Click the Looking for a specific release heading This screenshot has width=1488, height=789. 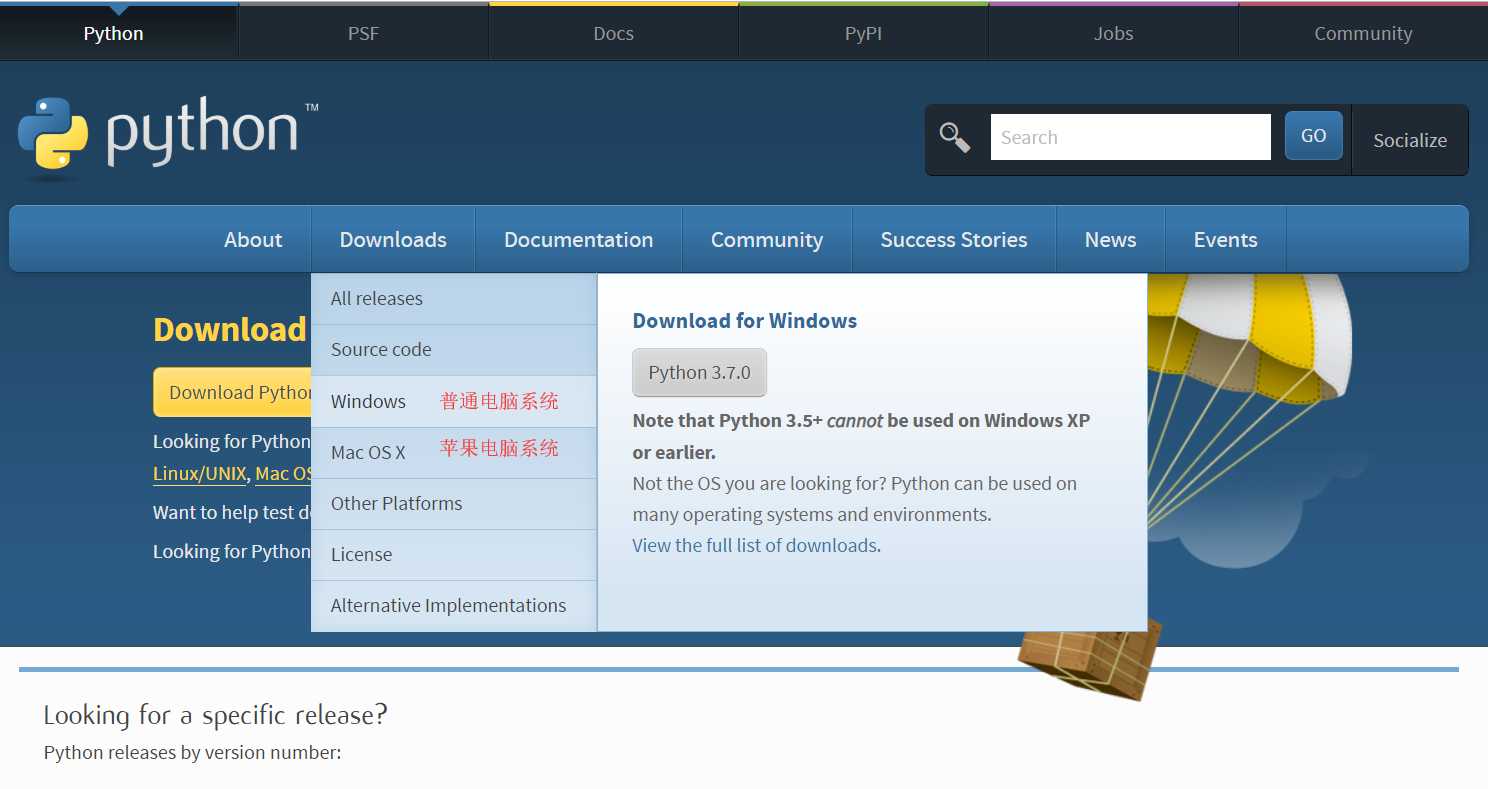pos(215,715)
